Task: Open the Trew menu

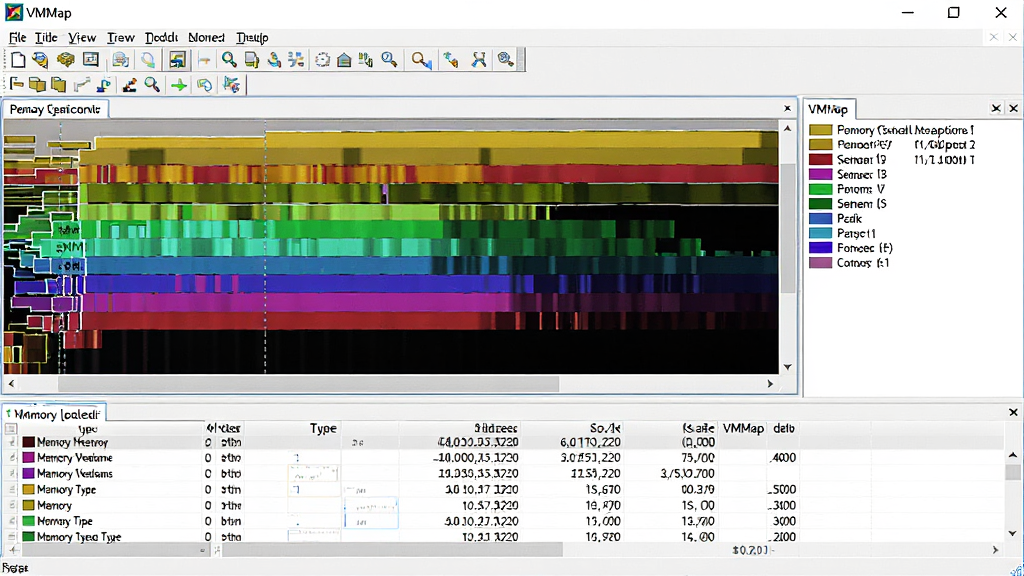Action: tap(121, 38)
